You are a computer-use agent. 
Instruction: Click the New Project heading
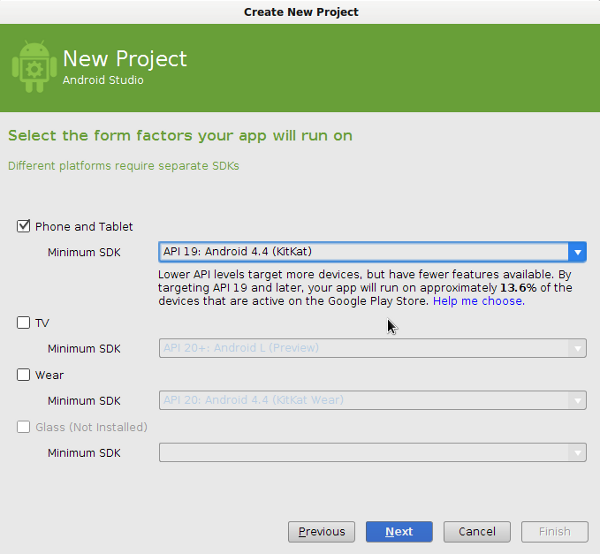tap(125, 59)
